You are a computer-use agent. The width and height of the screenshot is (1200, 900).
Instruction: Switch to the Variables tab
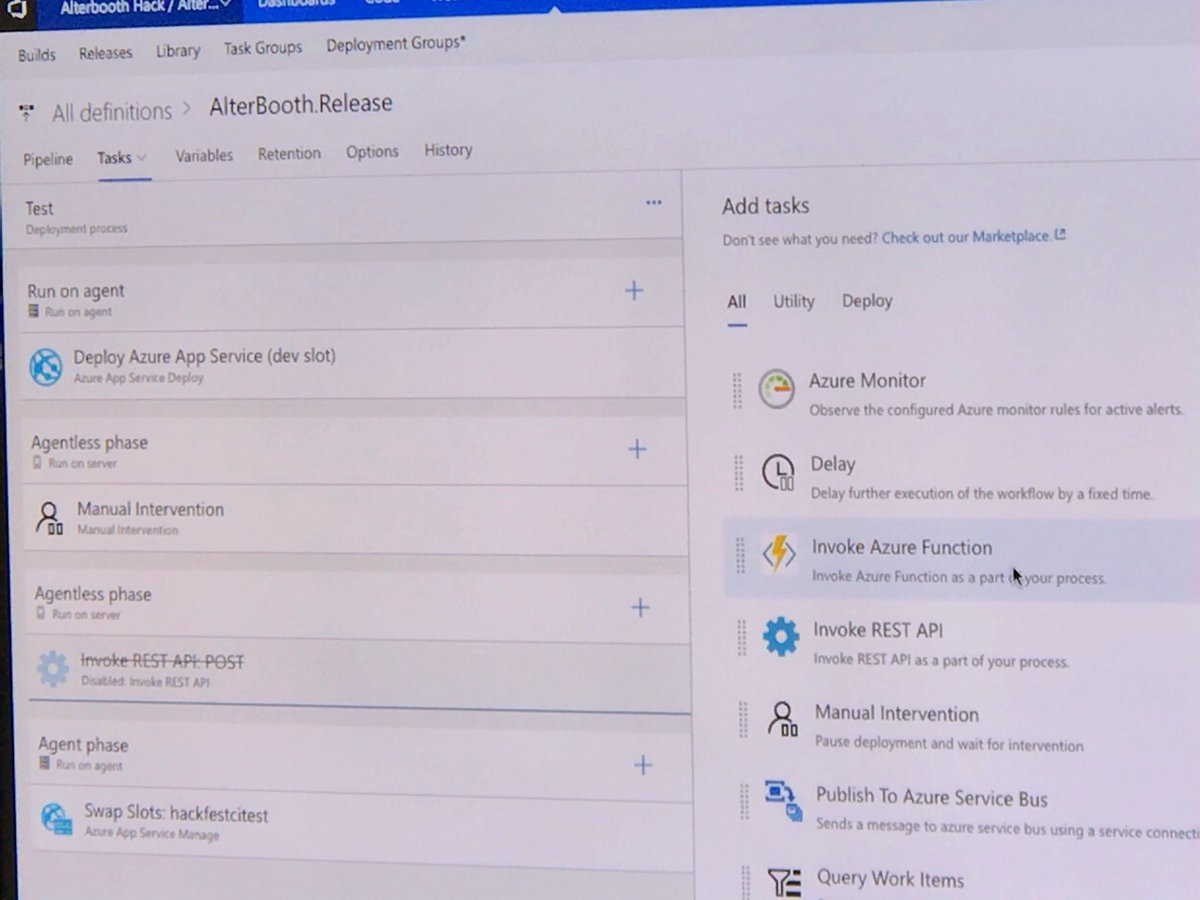click(x=204, y=155)
